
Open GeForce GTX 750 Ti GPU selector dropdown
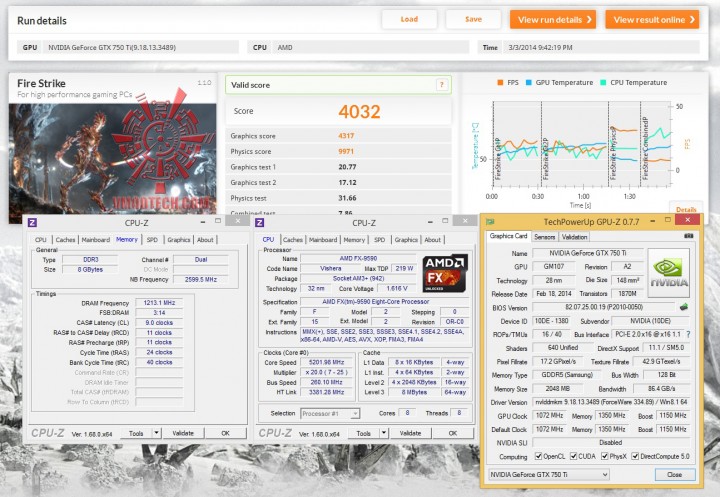point(549,474)
